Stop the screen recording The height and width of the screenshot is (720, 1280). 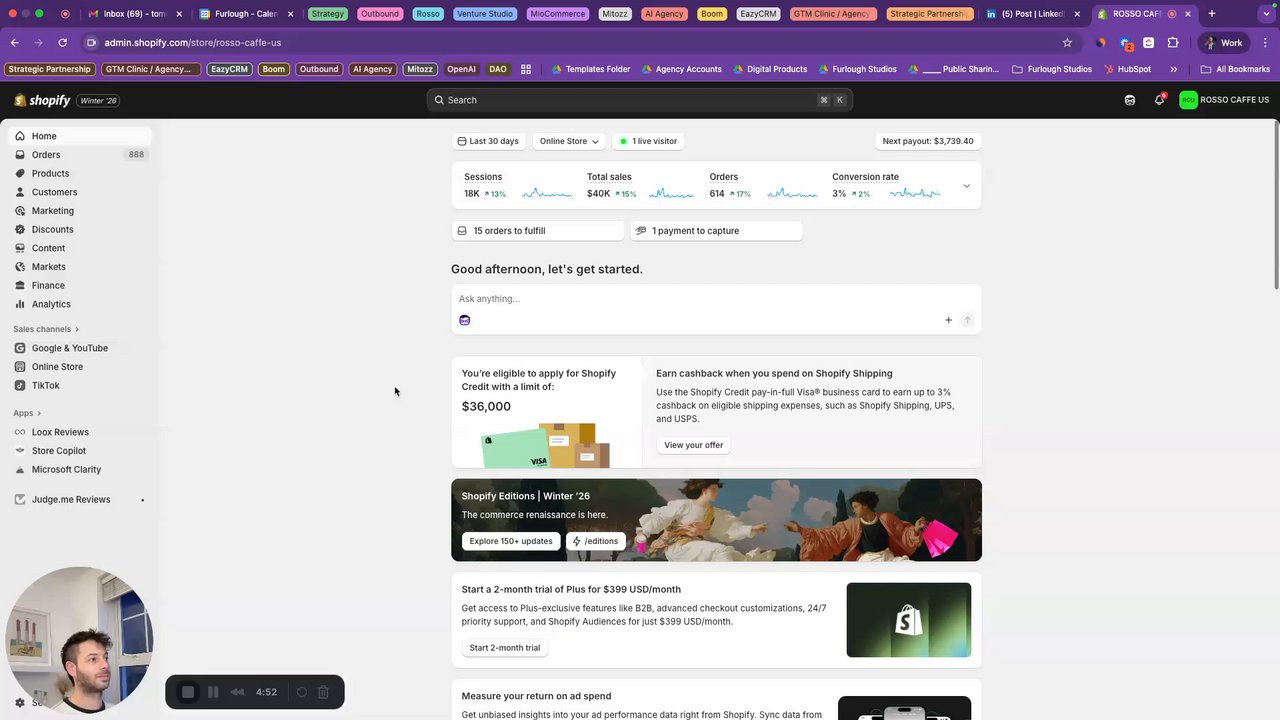188,692
